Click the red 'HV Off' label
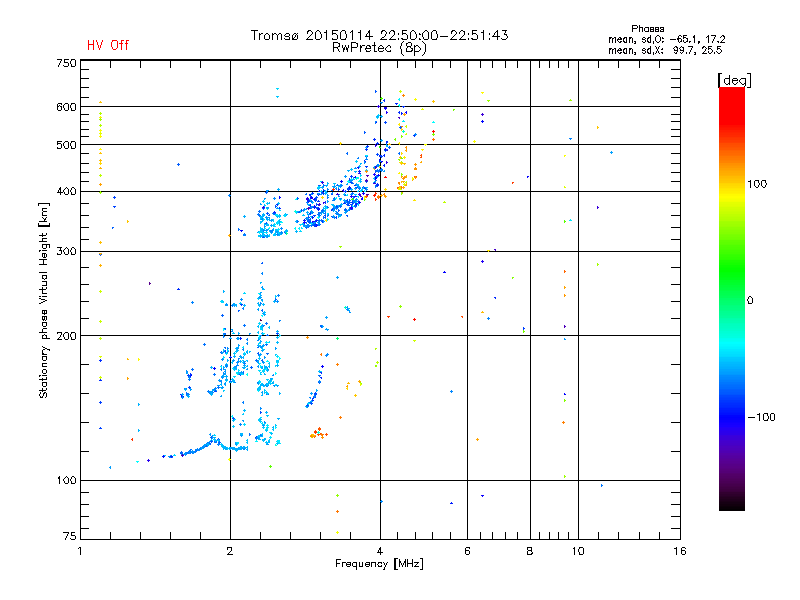Screen dimensions: 800x600 (108, 45)
